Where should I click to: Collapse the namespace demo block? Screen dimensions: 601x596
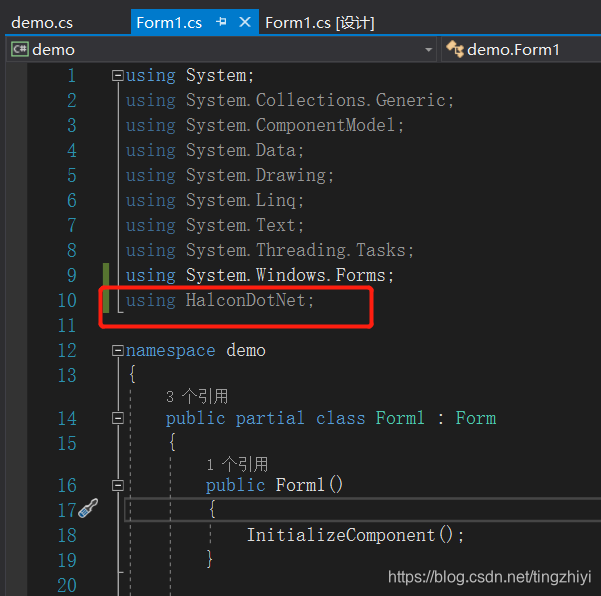click(117, 350)
